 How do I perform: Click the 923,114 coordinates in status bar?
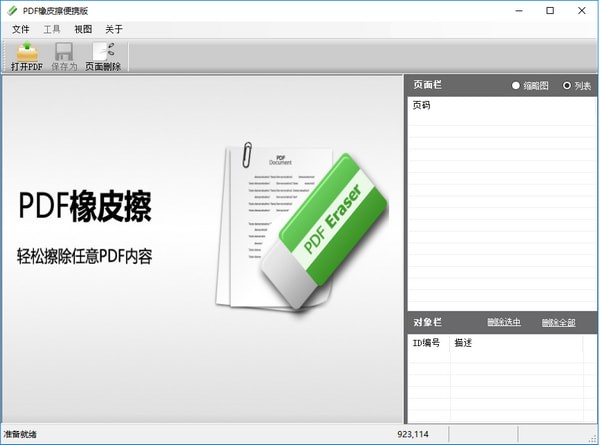412,434
